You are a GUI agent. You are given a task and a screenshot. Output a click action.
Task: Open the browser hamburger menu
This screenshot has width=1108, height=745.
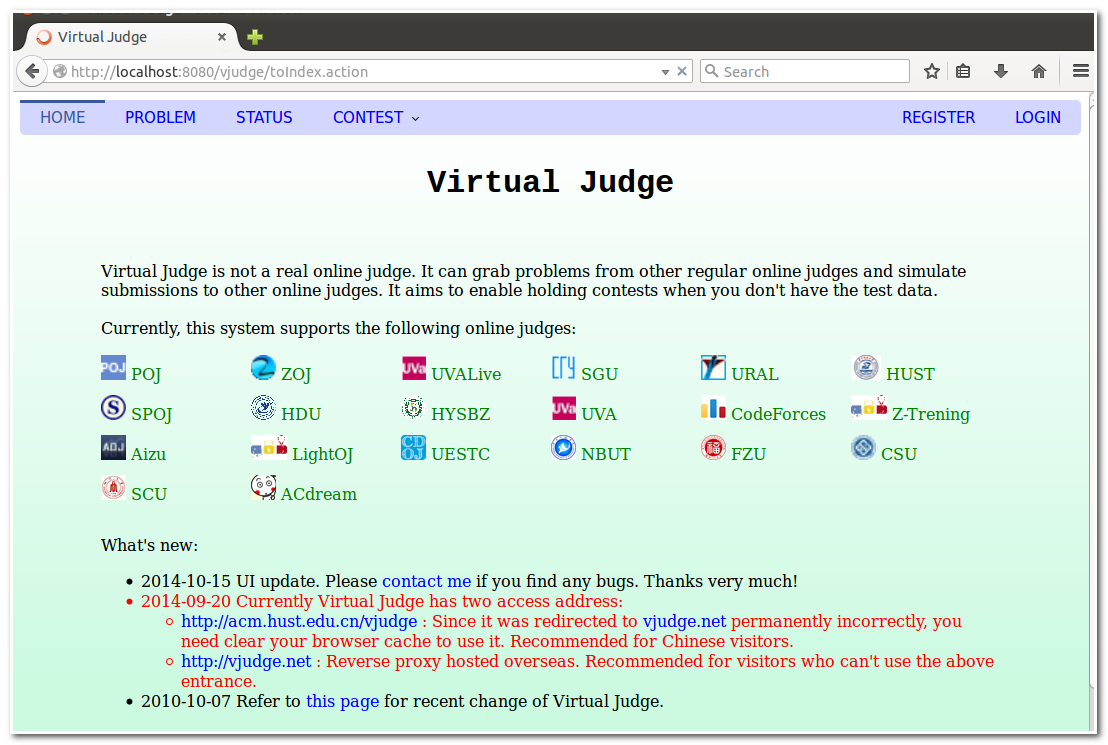1080,71
